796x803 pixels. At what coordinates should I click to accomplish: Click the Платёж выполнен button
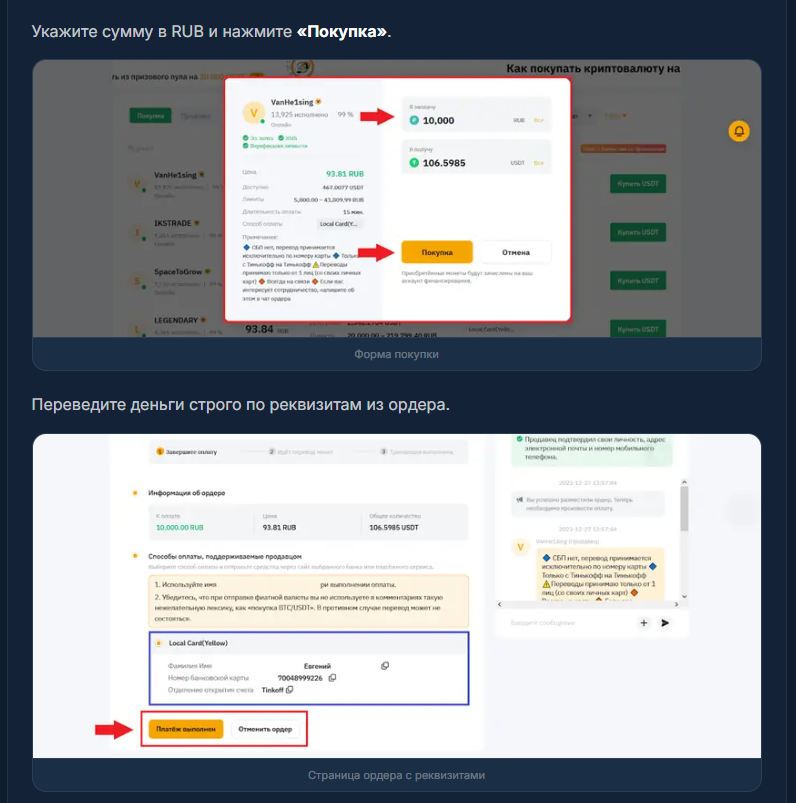click(x=186, y=729)
